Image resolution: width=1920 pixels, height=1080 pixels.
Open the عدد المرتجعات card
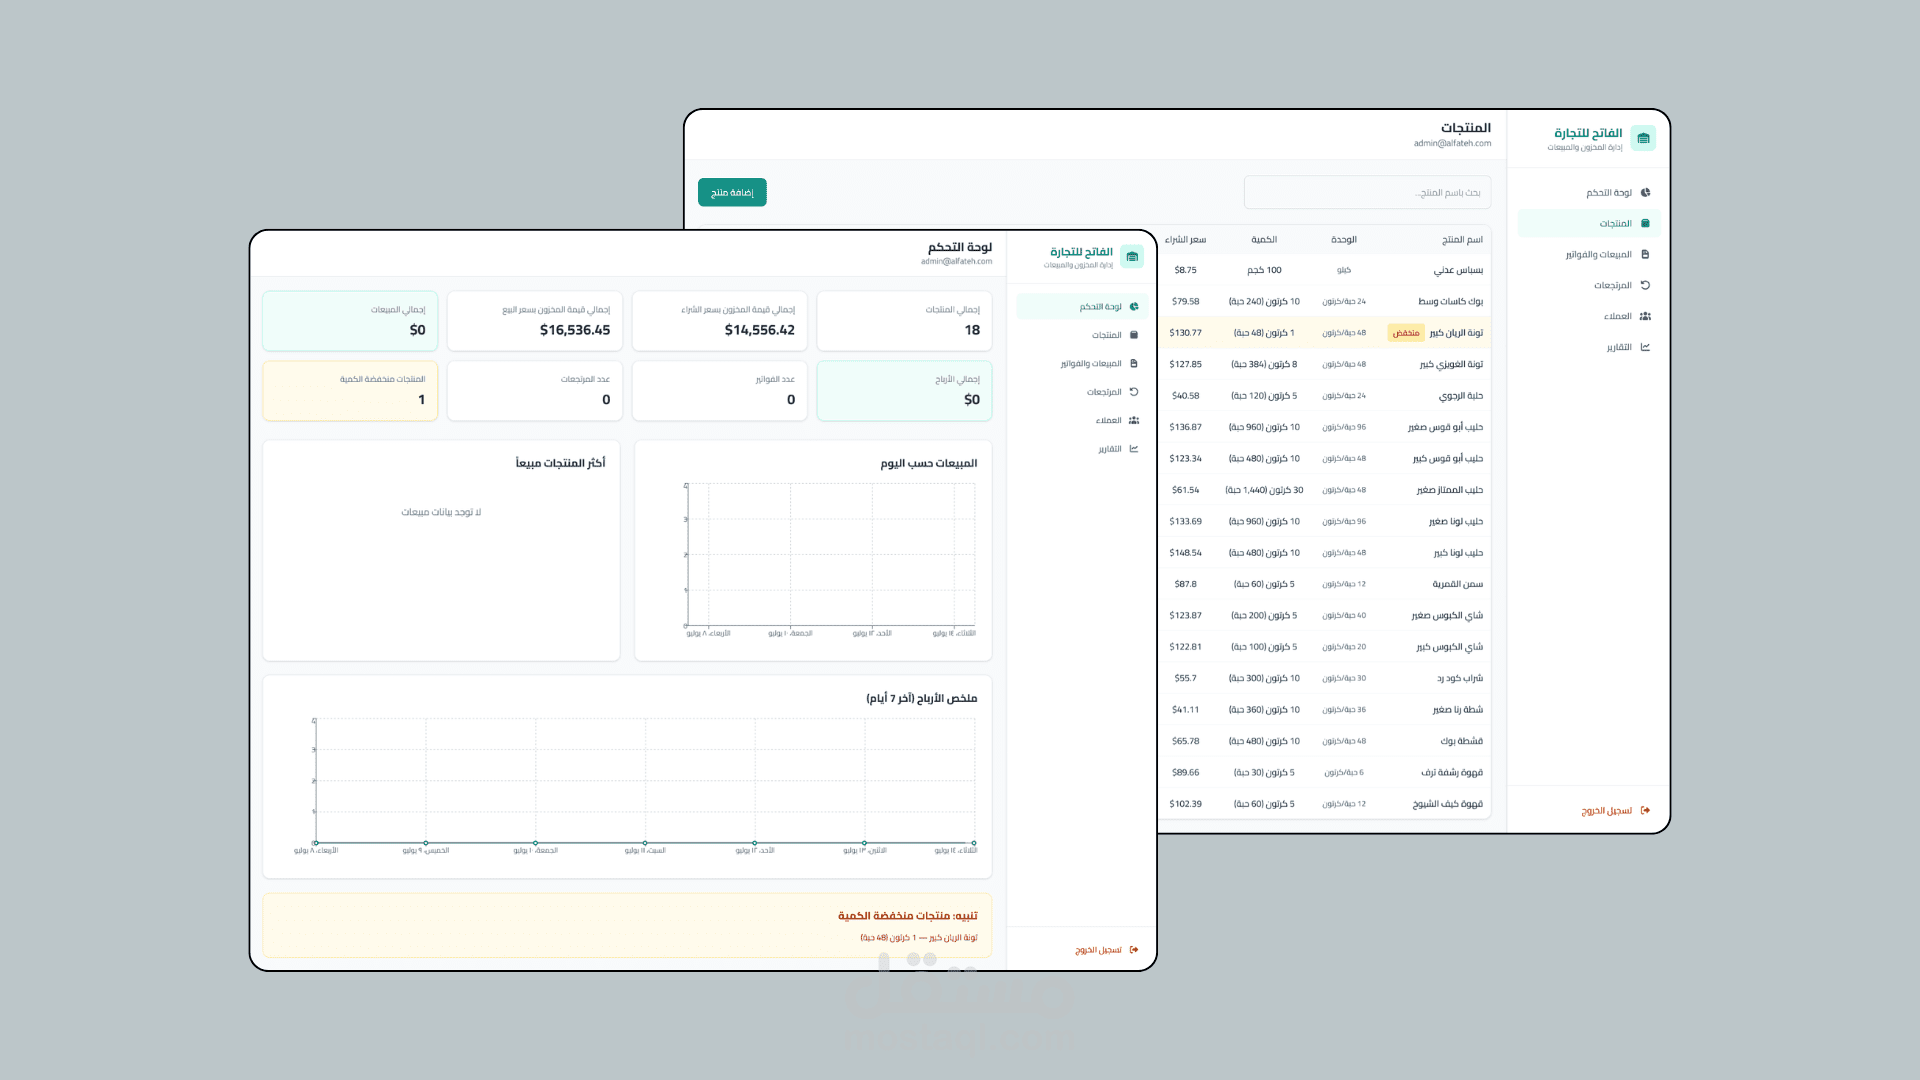(x=535, y=391)
